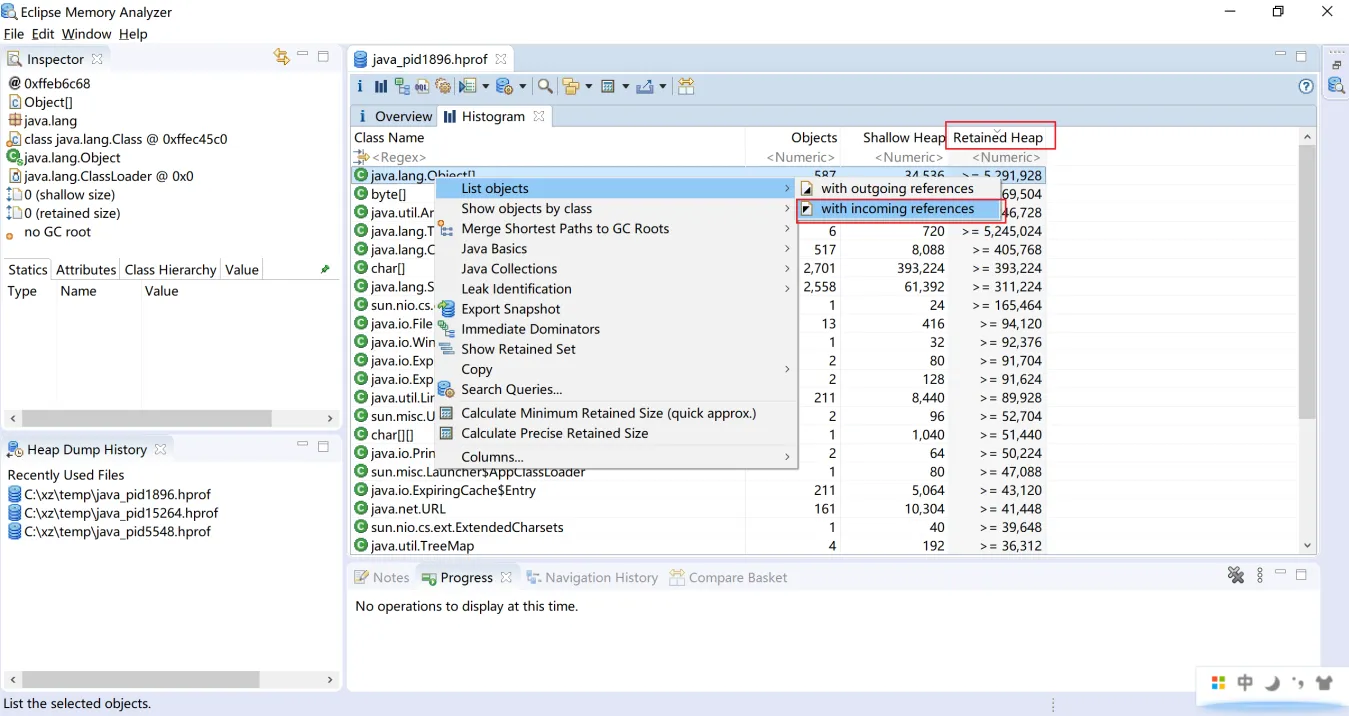The width and height of the screenshot is (1349, 716).
Task: Click the Group result by icon
Action: (x=571, y=86)
